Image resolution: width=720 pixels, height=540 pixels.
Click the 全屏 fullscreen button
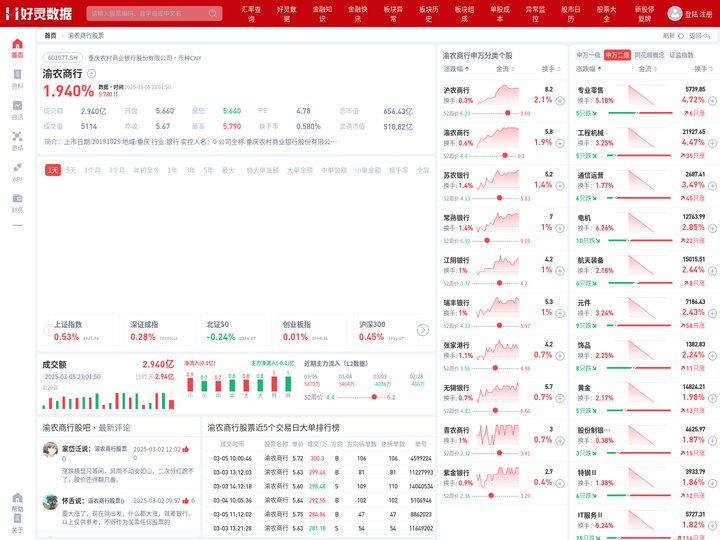click(422, 170)
